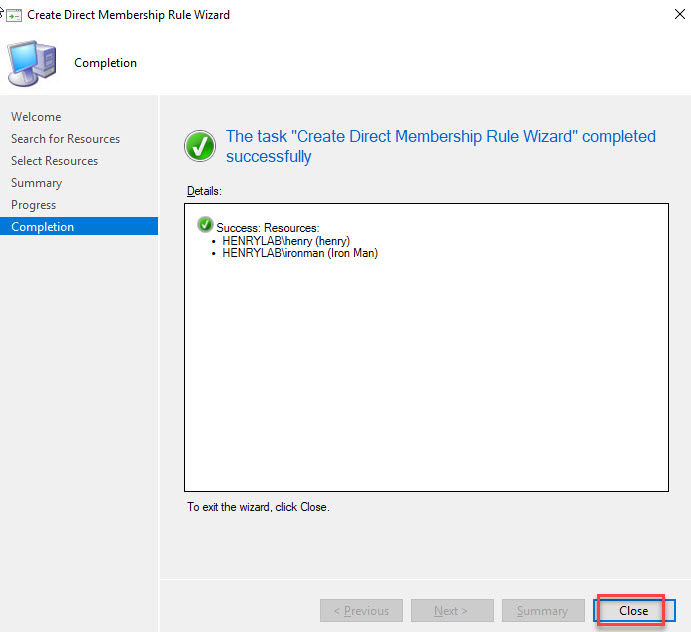Select the highlighted Completion step
Viewport: 691px width, 632px height.
pos(42,227)
